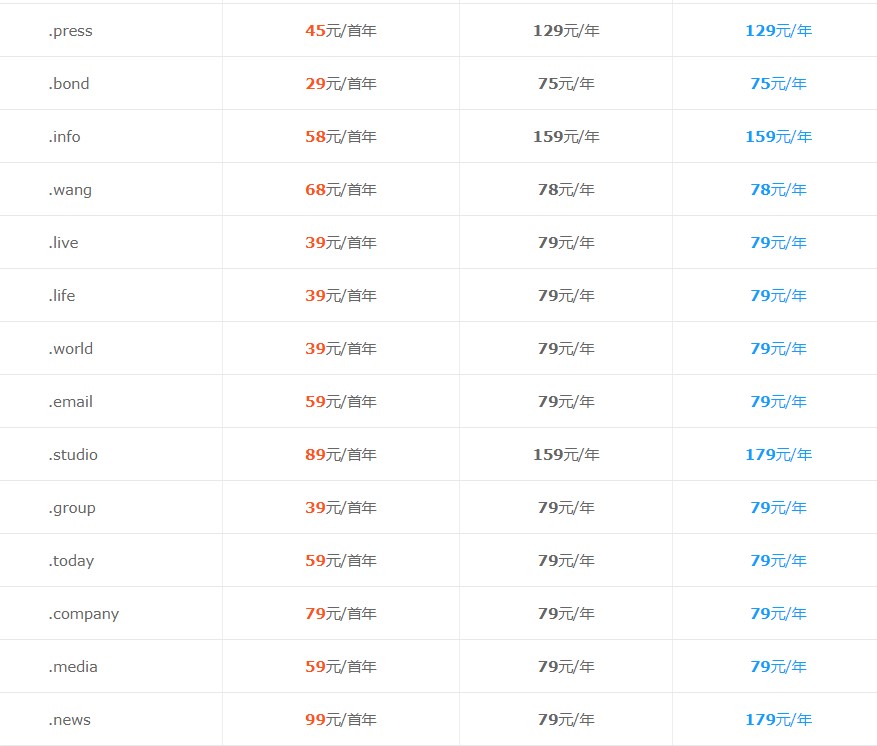Select the .studio gray price 159元/年
The image size is (877, 746).
(x=566, y=455)
